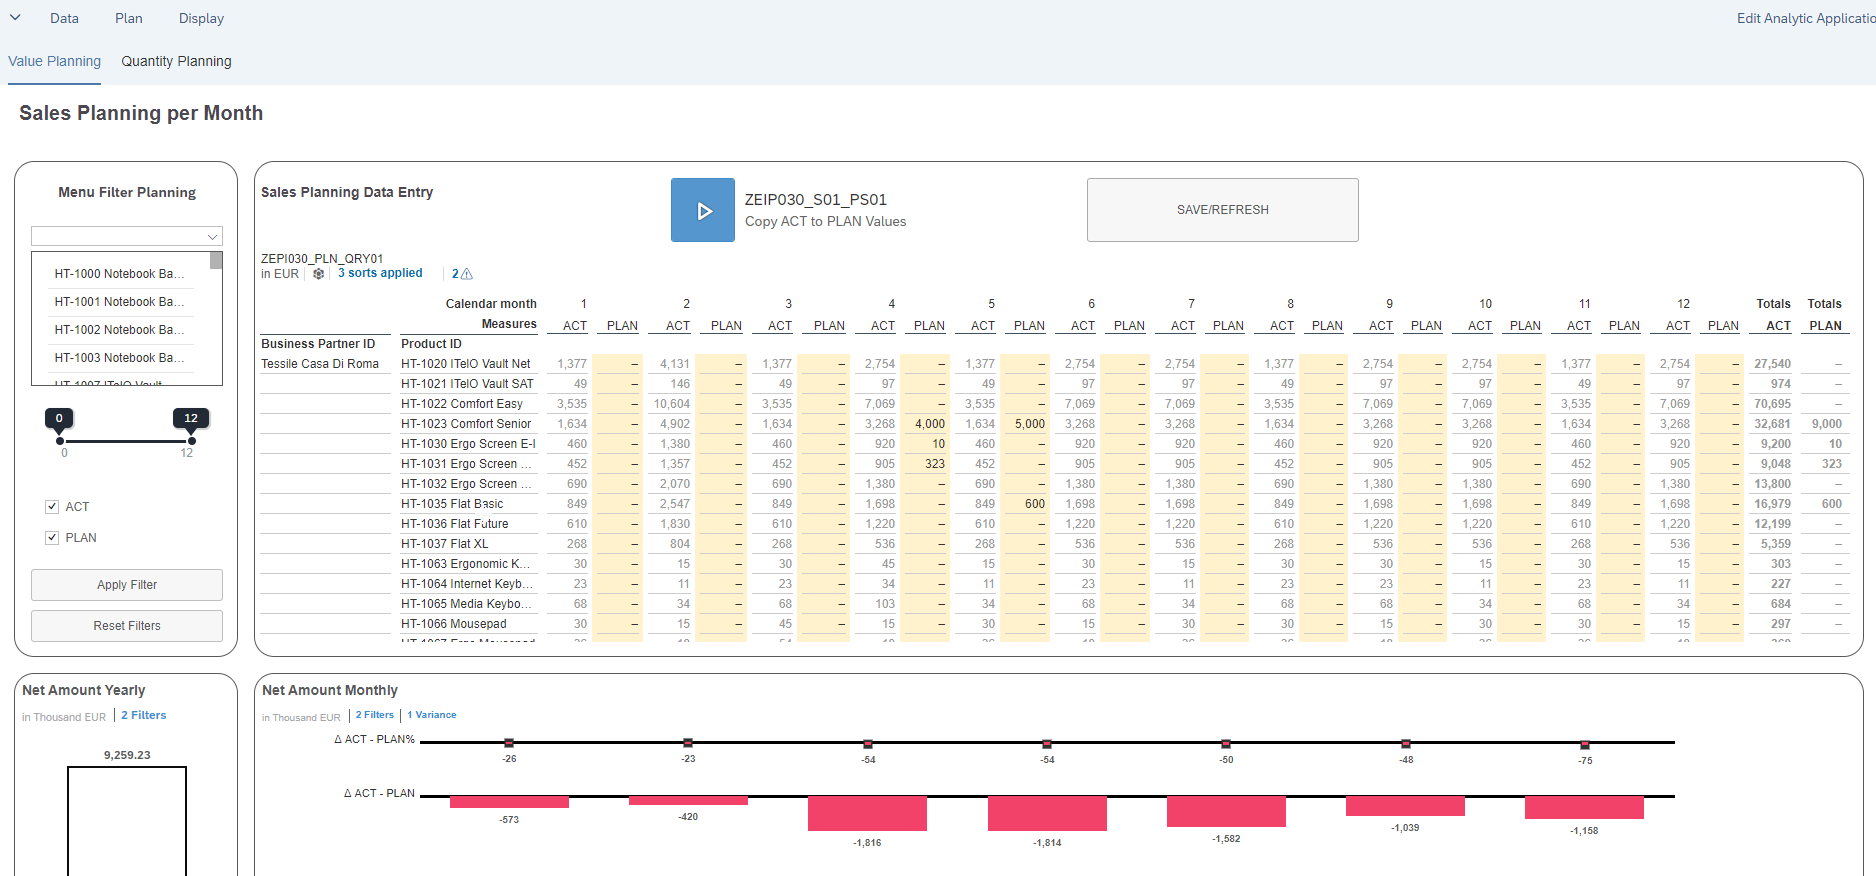Click the table settings icon beside 'in EUR'
The image size is (1876, 876).
tap(318, 274)
